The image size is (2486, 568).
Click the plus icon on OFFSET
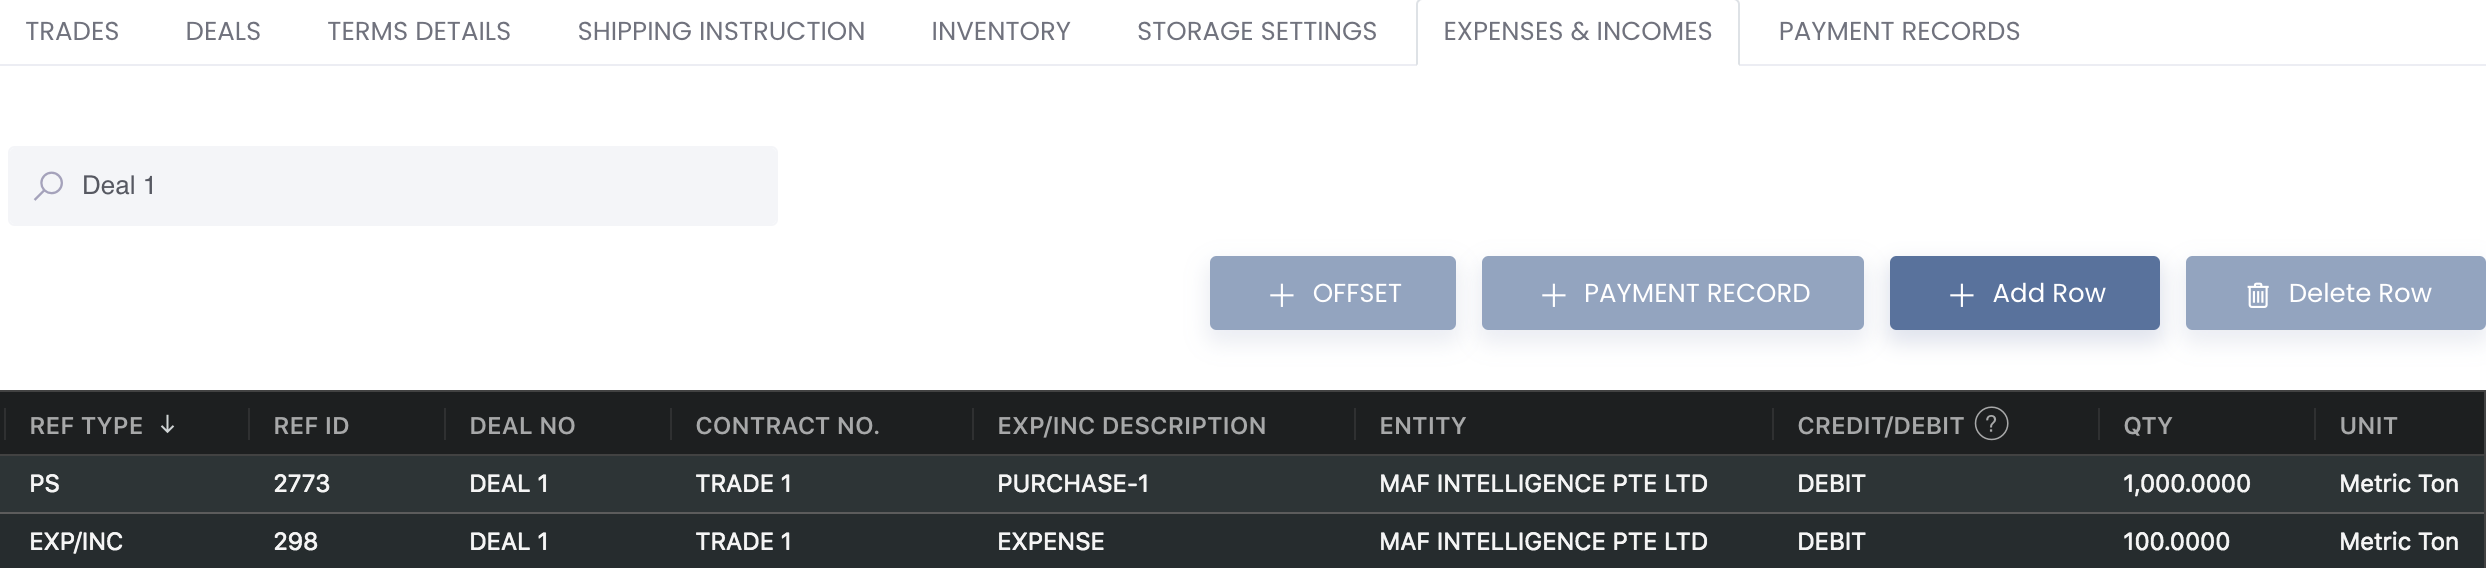coord(1281,295)
